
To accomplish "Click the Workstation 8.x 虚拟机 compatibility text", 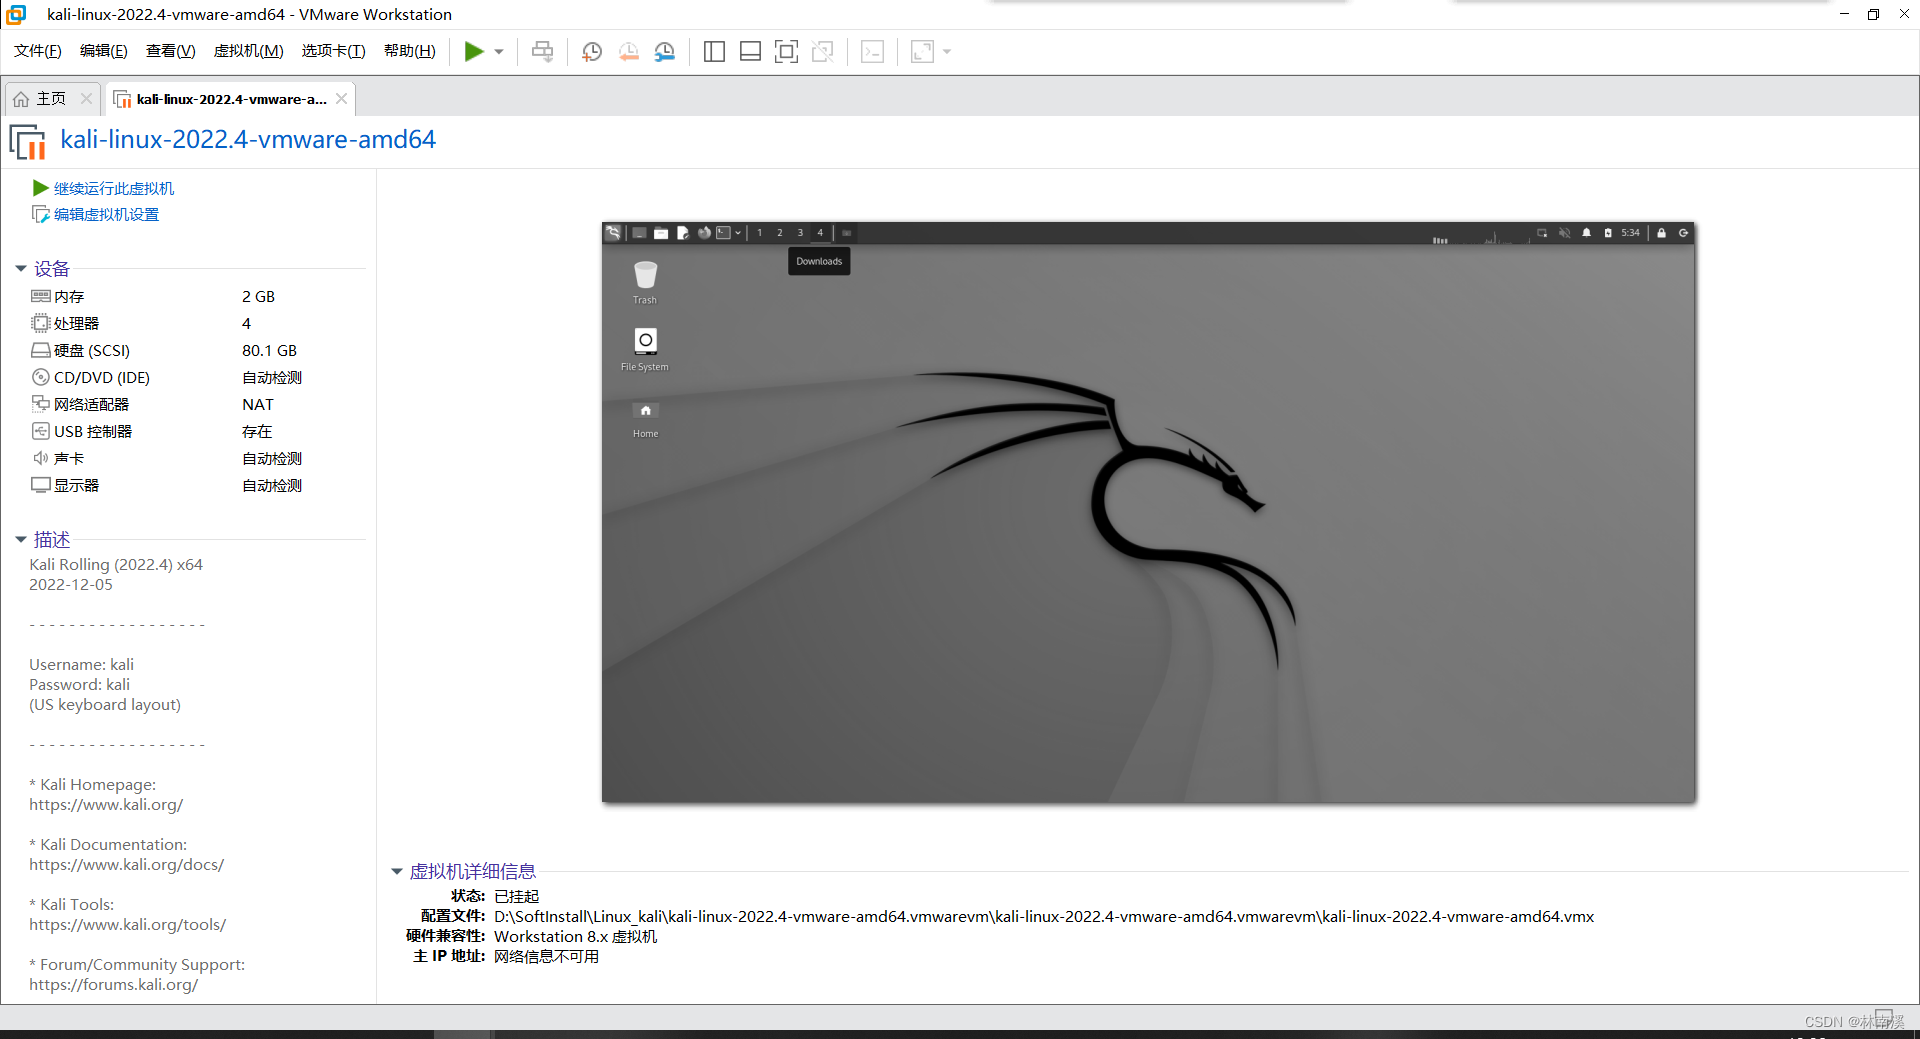I will click(x=575, y=936).
